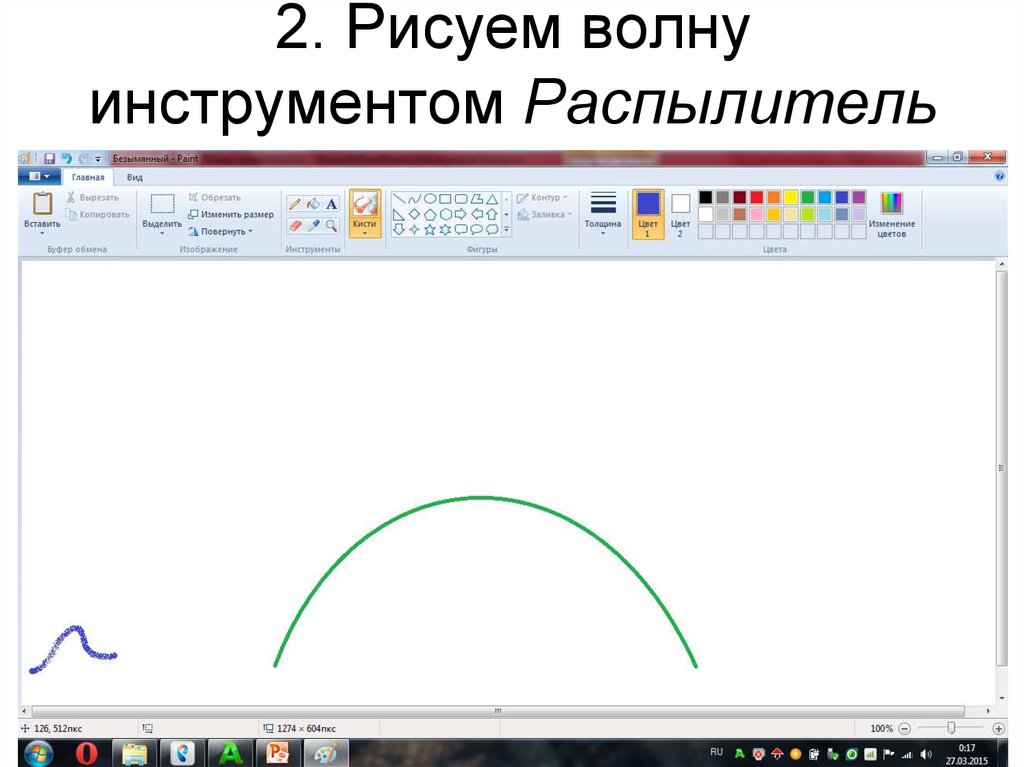Select the rectangle shape in Фигуры gallery
1024x767 pixels.
pos(443,198)
